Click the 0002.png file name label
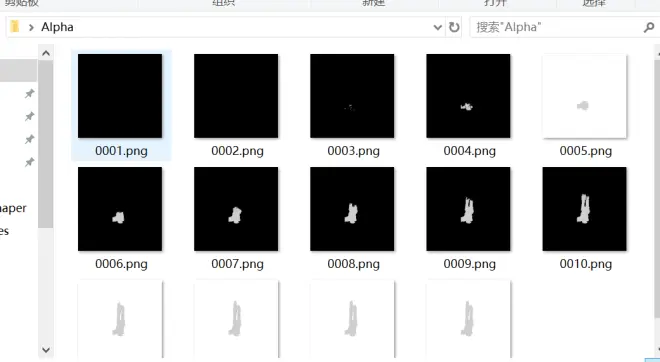 pos(237,151)
